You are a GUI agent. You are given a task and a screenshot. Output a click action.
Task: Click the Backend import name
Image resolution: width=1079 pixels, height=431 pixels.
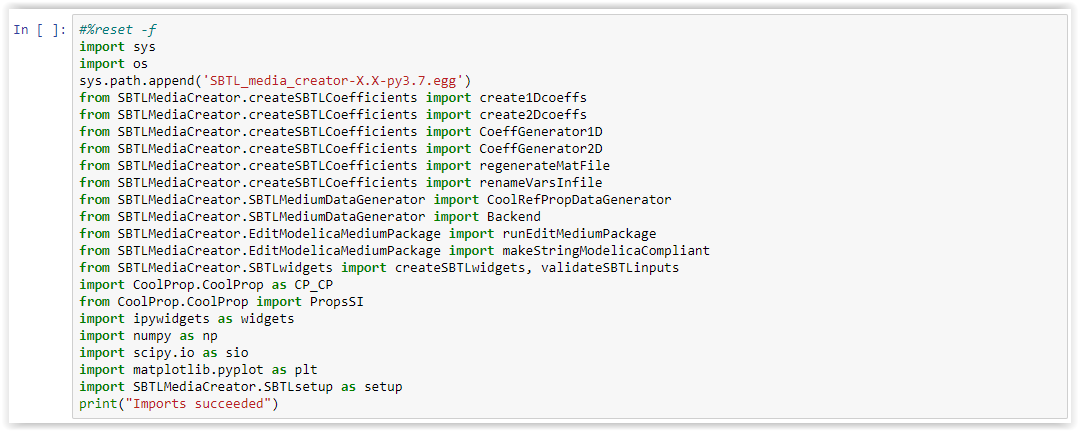[x=514, y=217]
